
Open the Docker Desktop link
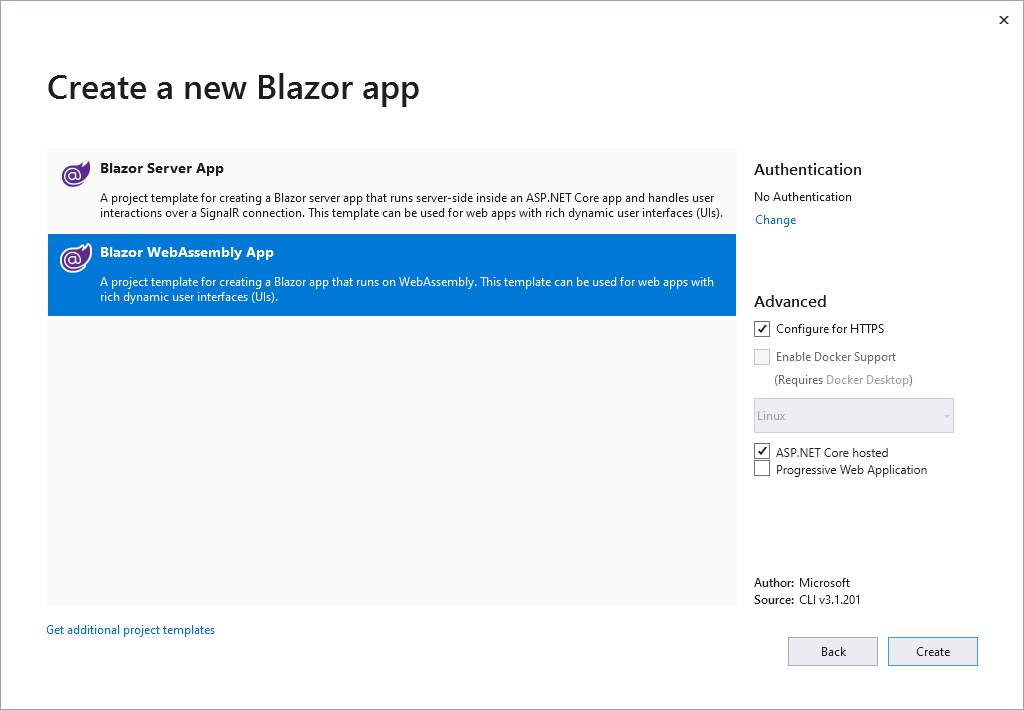(867, 380)
